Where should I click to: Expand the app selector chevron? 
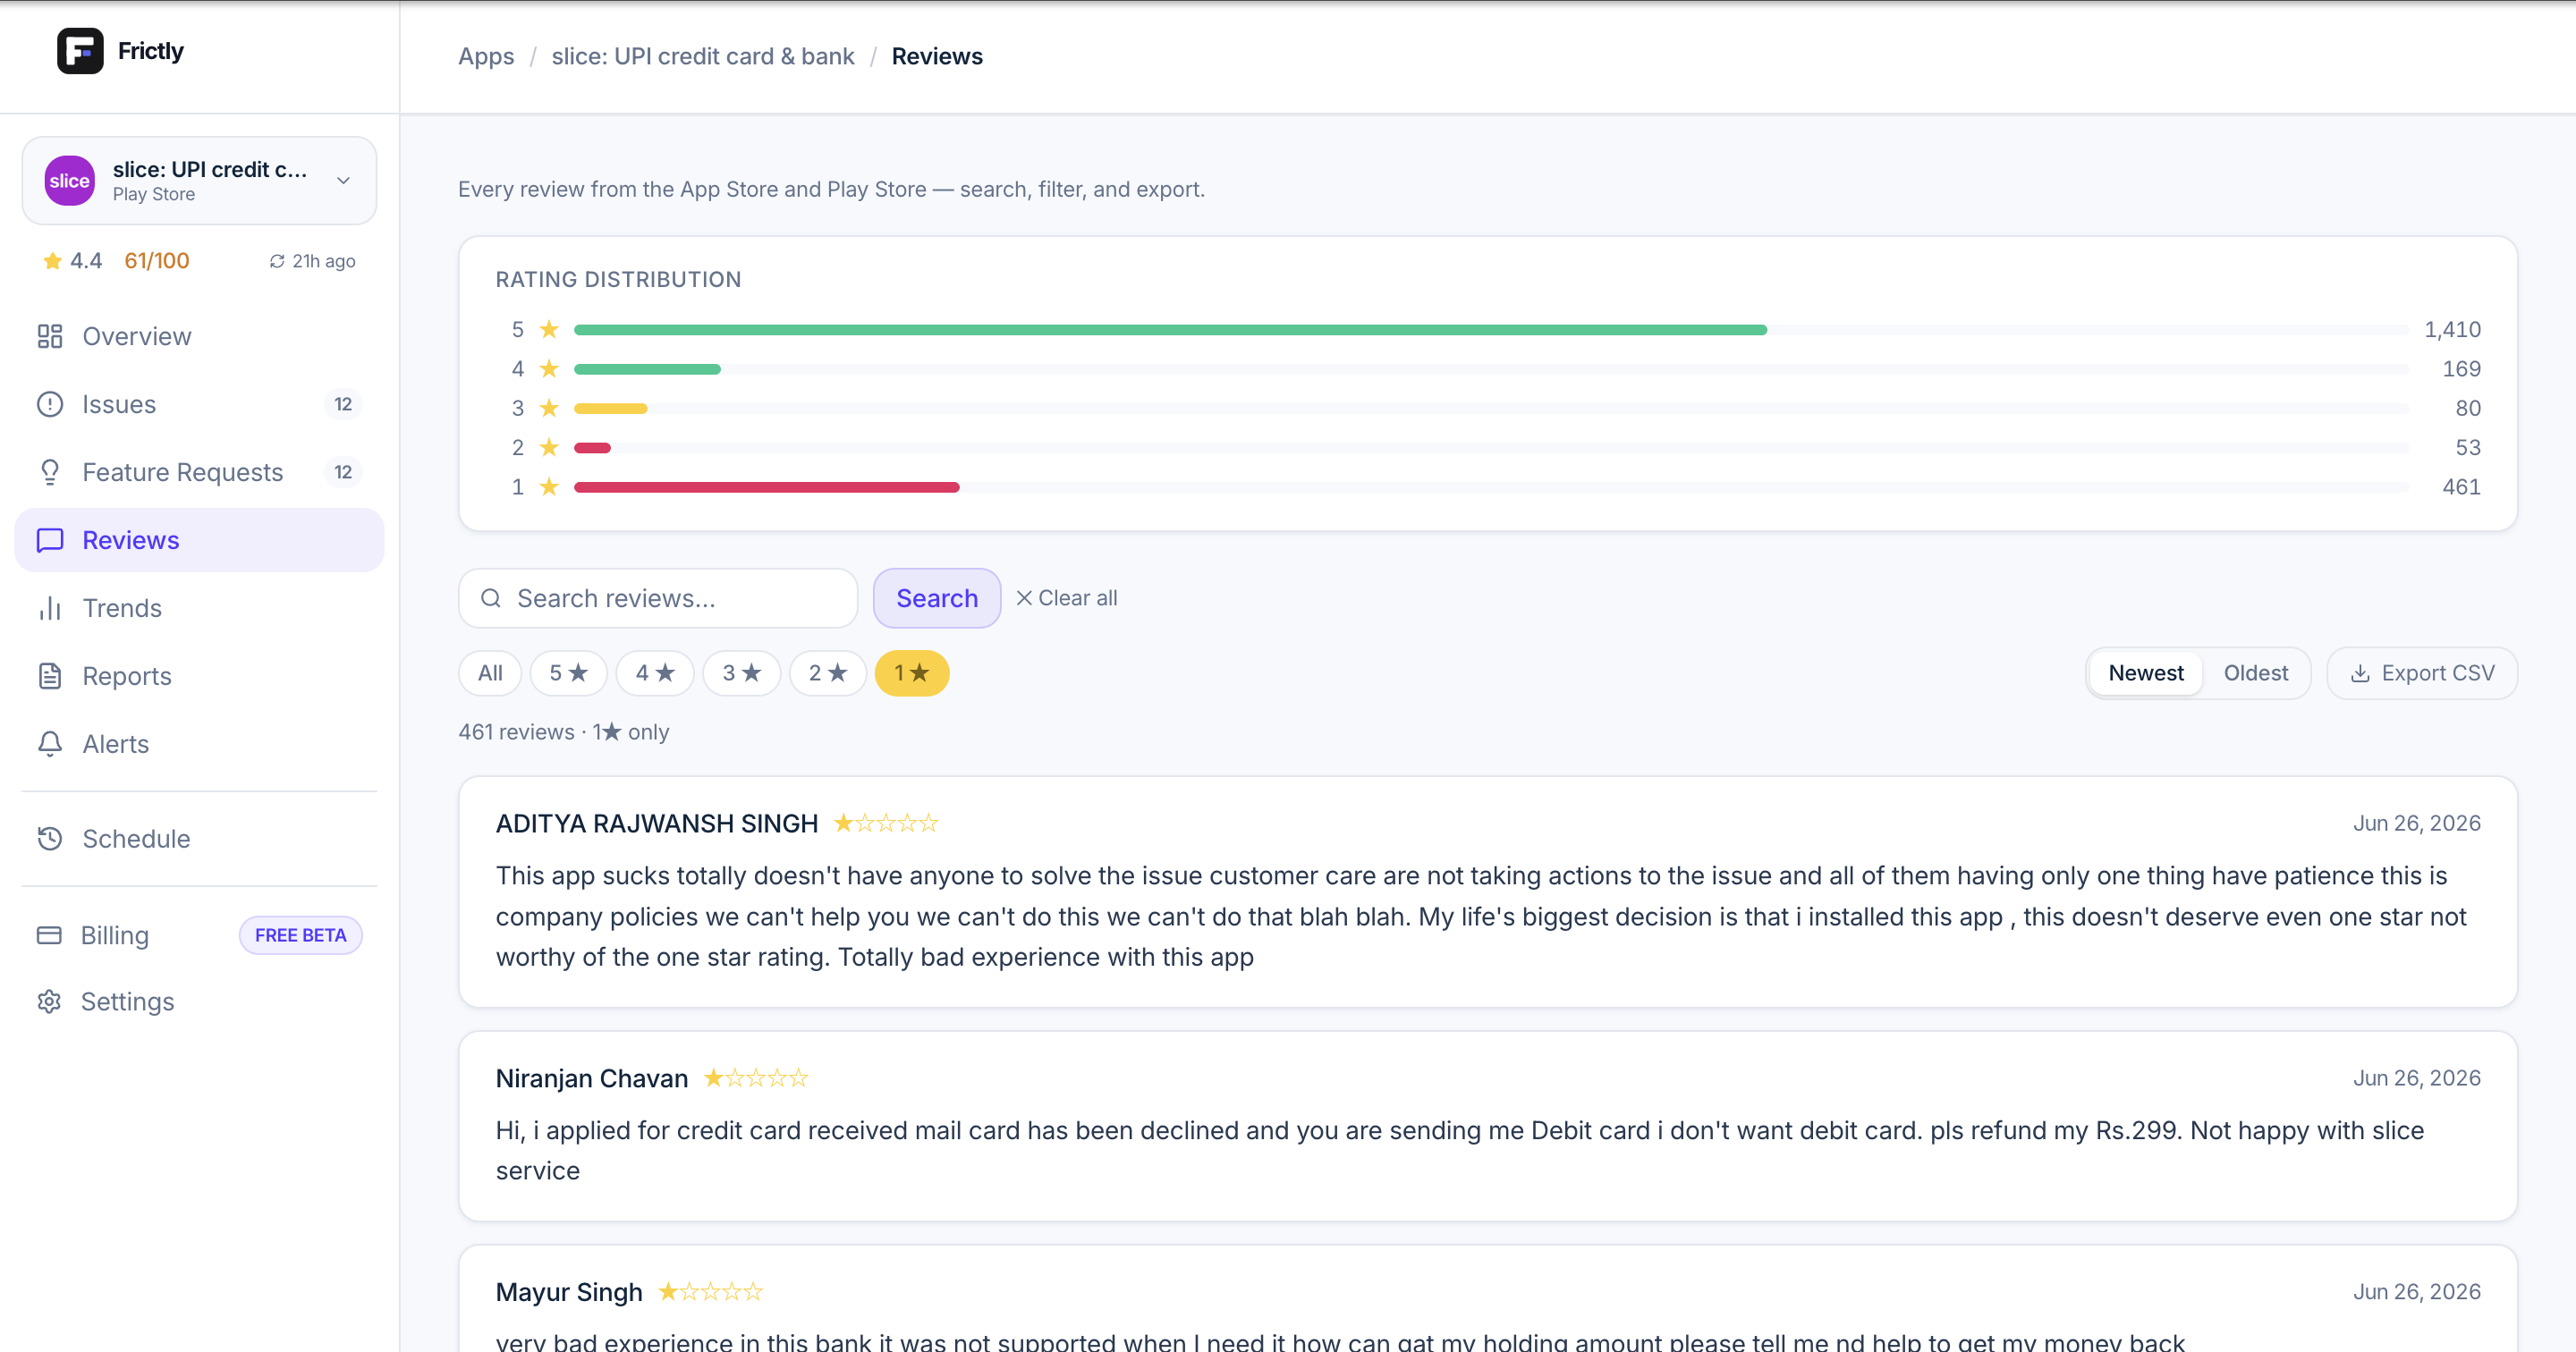tap(343, 181)
